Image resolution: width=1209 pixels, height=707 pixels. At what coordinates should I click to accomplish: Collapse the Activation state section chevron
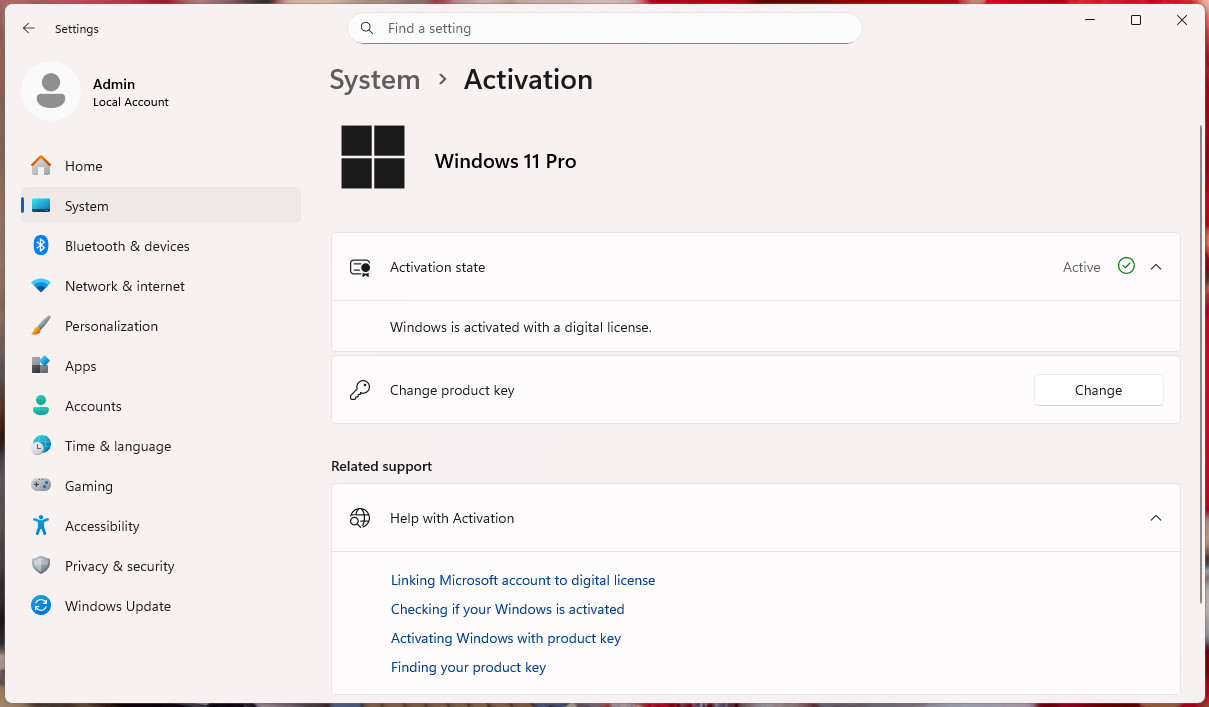pyautogui.click(x=1156, y=267)
